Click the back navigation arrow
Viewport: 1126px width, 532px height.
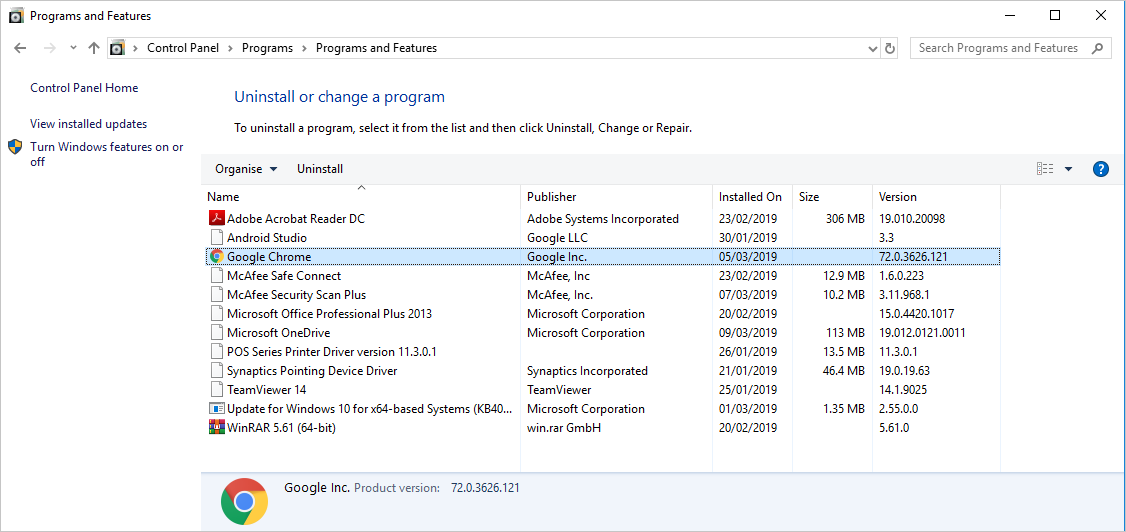tap(20, 48)
